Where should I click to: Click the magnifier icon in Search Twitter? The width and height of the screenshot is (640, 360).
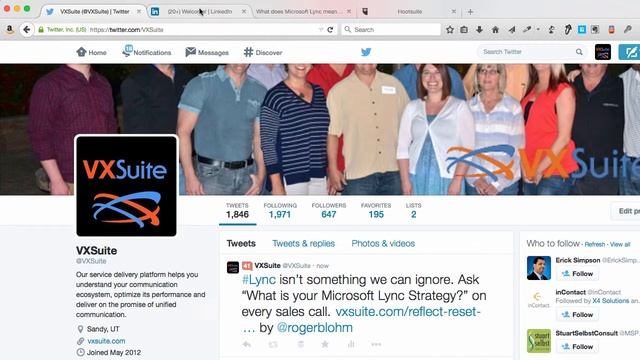579,52
